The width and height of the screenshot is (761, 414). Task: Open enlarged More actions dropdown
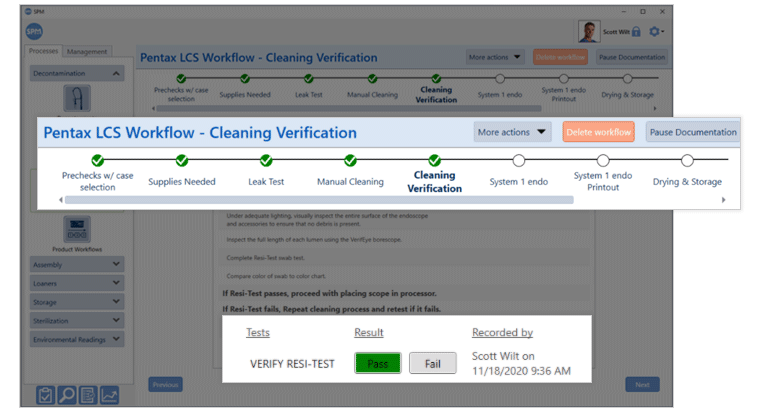pyautogui.click(x=512, y=132)
